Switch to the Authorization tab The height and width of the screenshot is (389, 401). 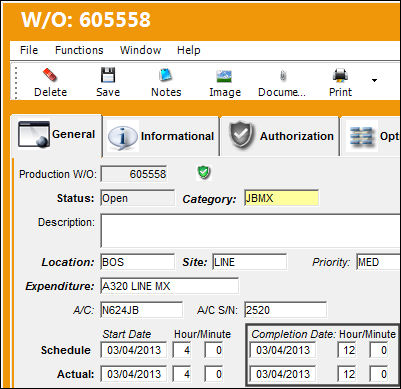pyautogui.click(x=280, y=136)
